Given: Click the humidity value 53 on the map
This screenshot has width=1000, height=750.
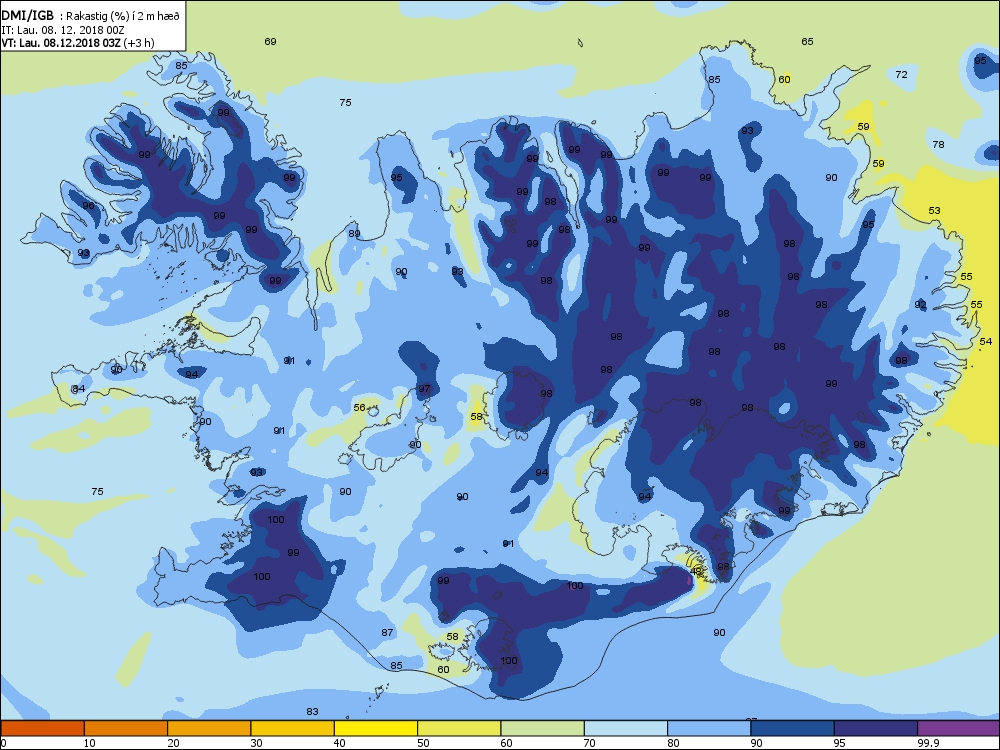Looking at the screenshot, I should 934,210.
